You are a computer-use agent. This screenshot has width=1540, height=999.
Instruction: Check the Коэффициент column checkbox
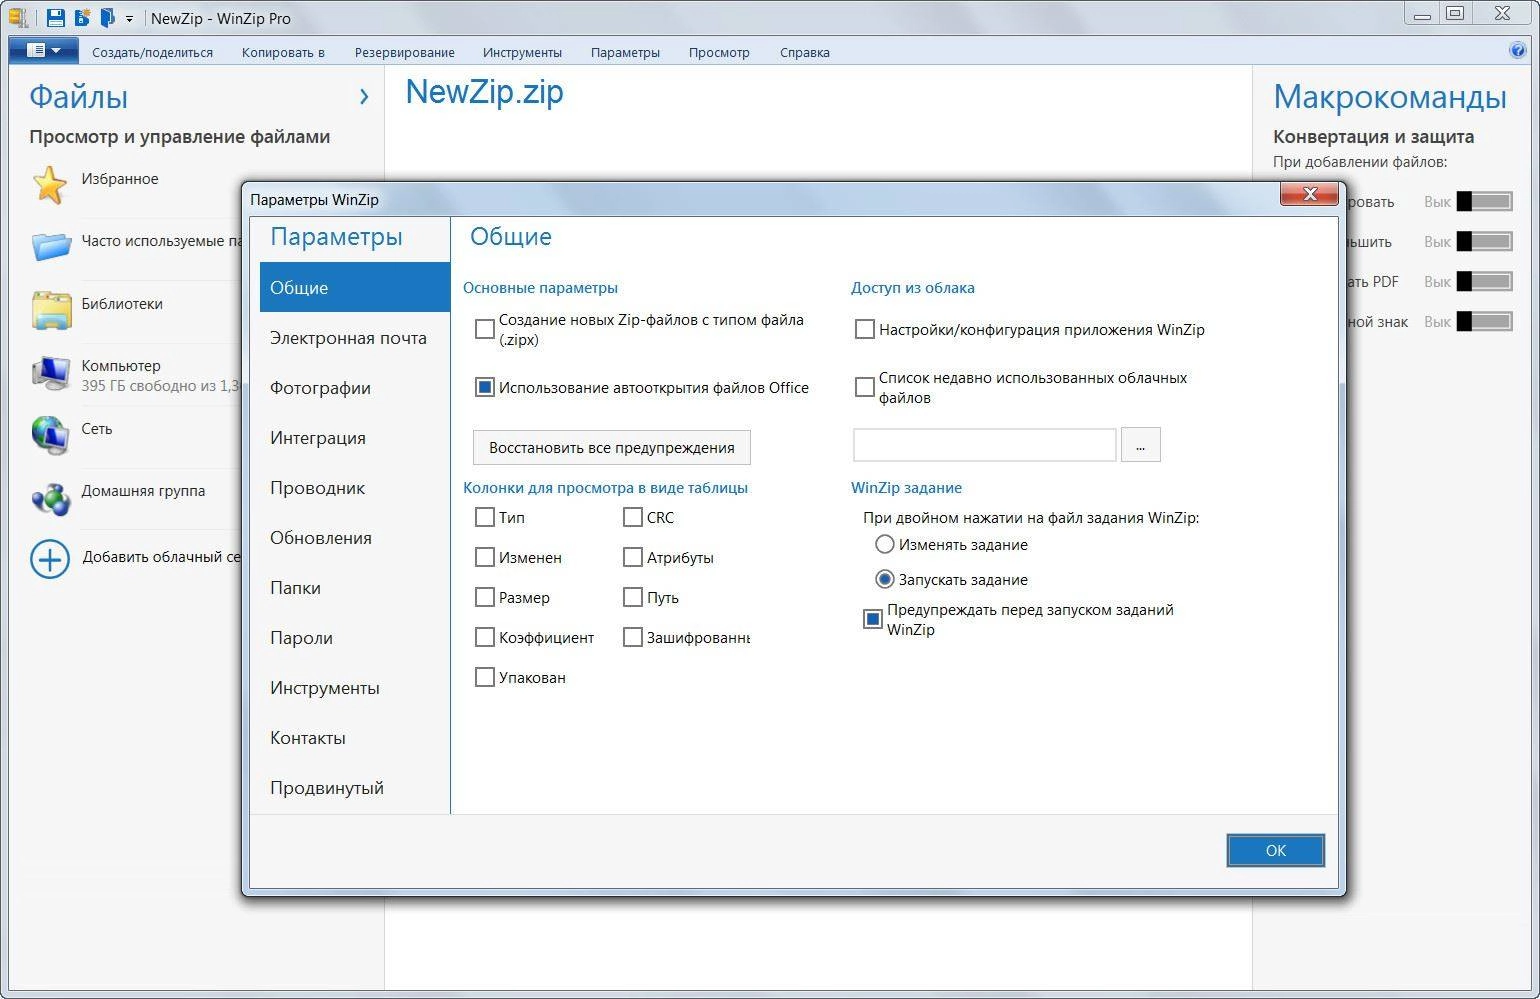[x=485, y=637]
